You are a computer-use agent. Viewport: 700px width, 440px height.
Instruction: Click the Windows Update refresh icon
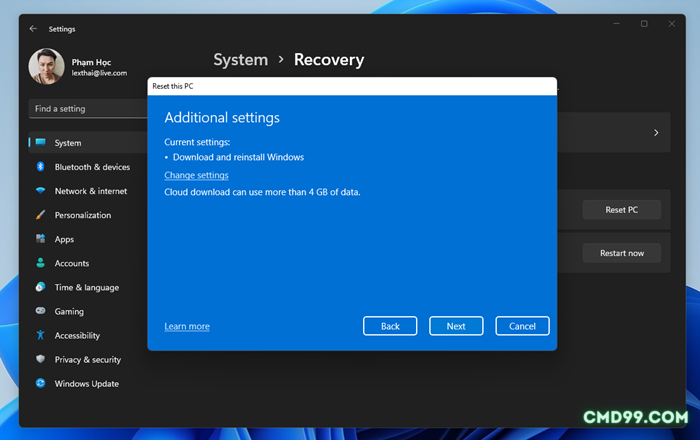click(41, 383)
